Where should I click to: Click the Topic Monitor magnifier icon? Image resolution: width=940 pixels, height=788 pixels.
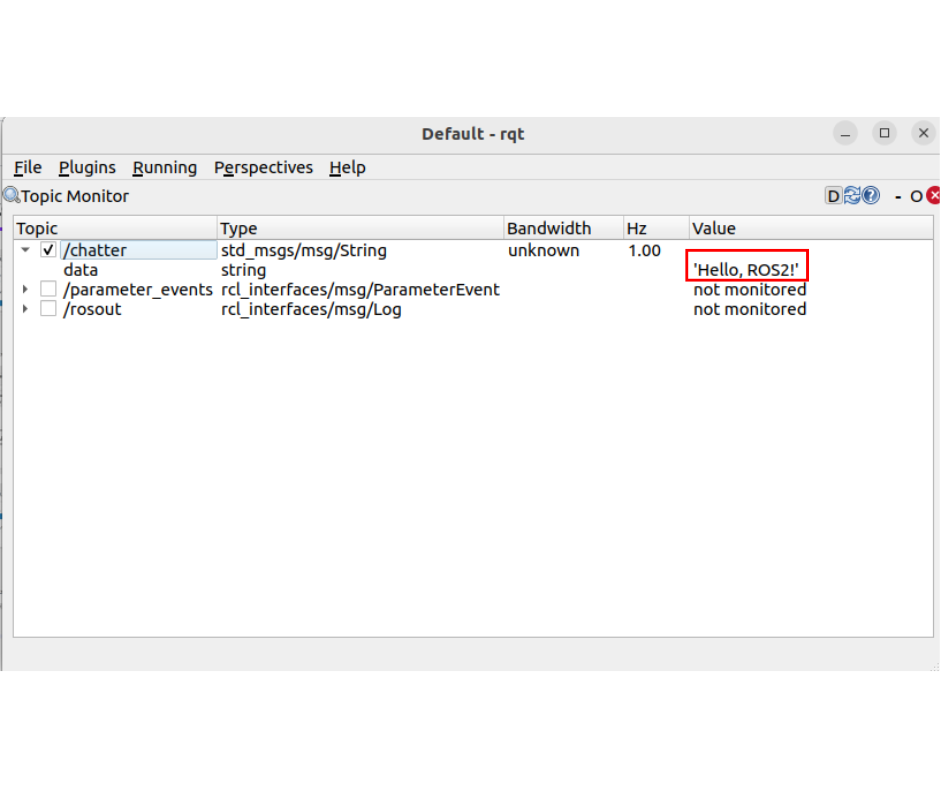click(x=11, y=196)
